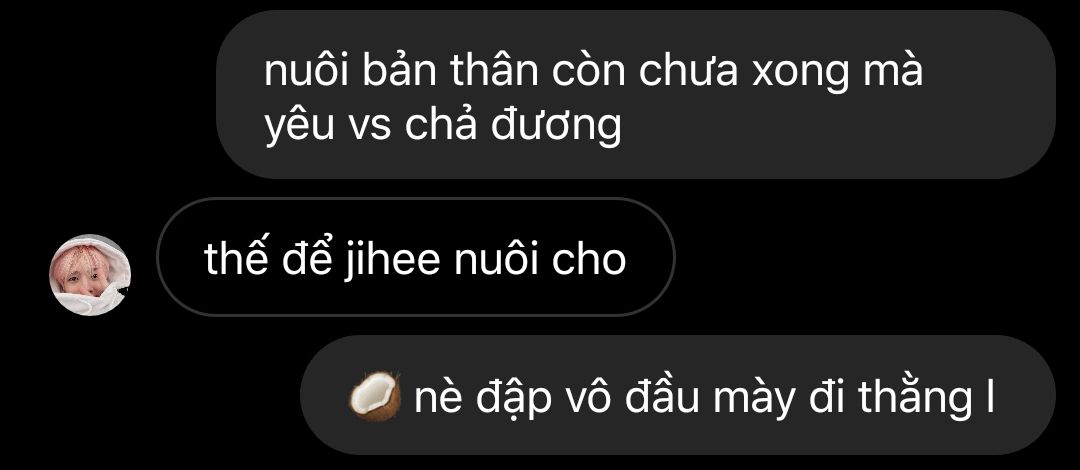Open the pink-haired sender's profile avatar
Image resolution: width=1080 pixels, height=470 pixels.
pos(90,275)
